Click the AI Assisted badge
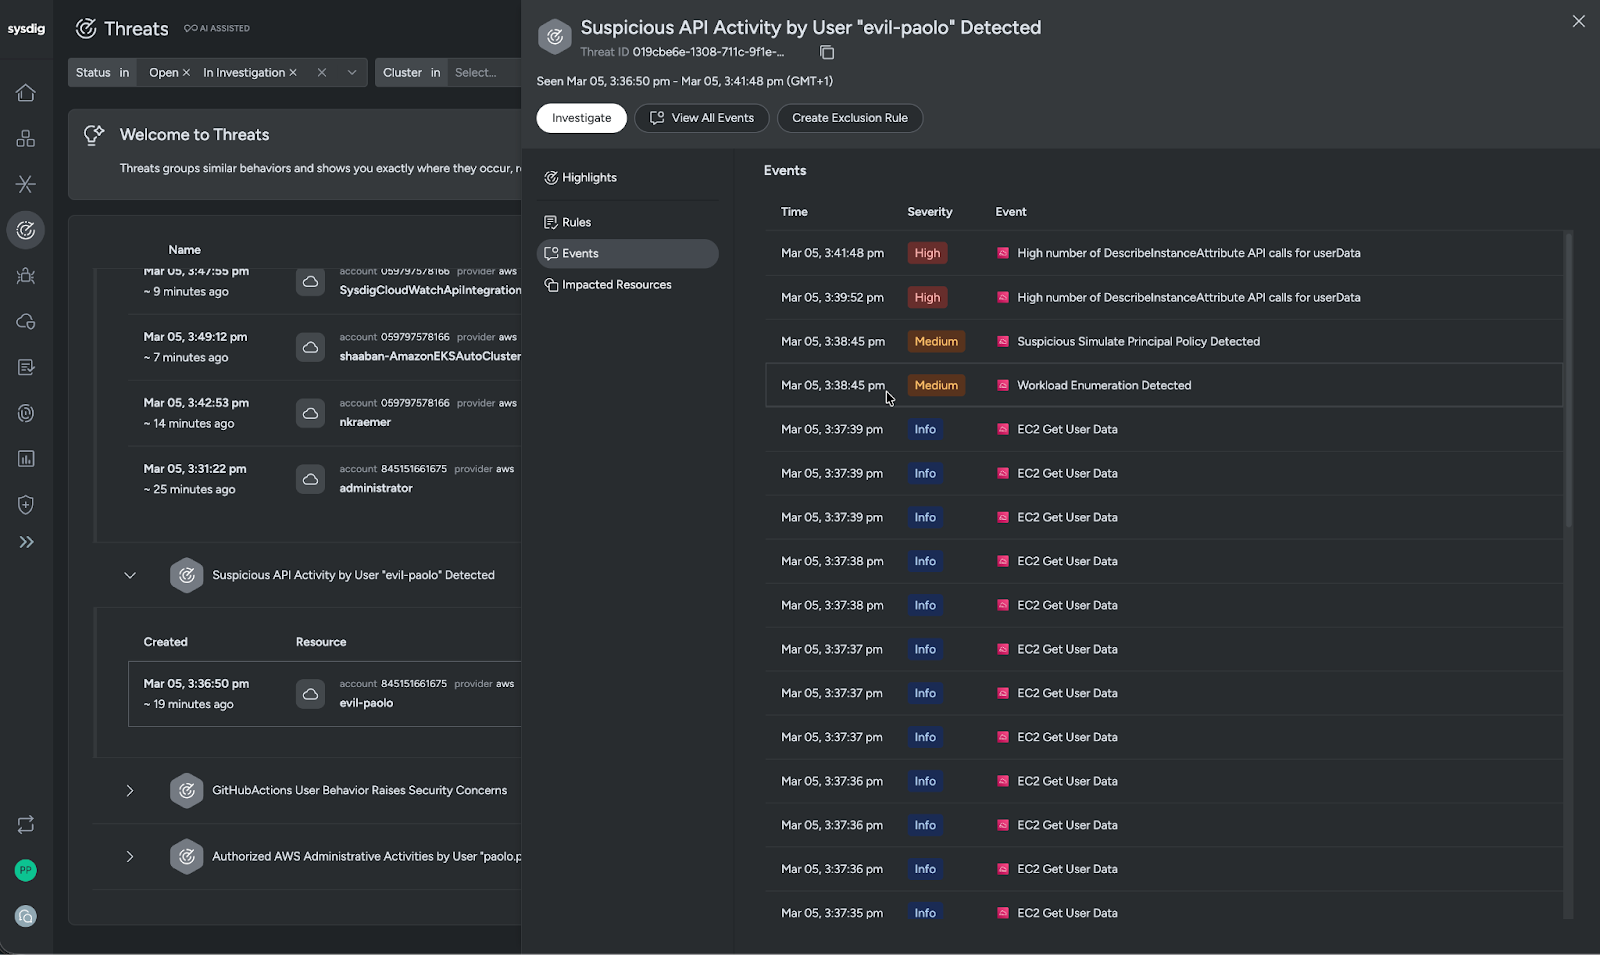Viewport: 1600px width, 955px height. click(x=217, y=29)
